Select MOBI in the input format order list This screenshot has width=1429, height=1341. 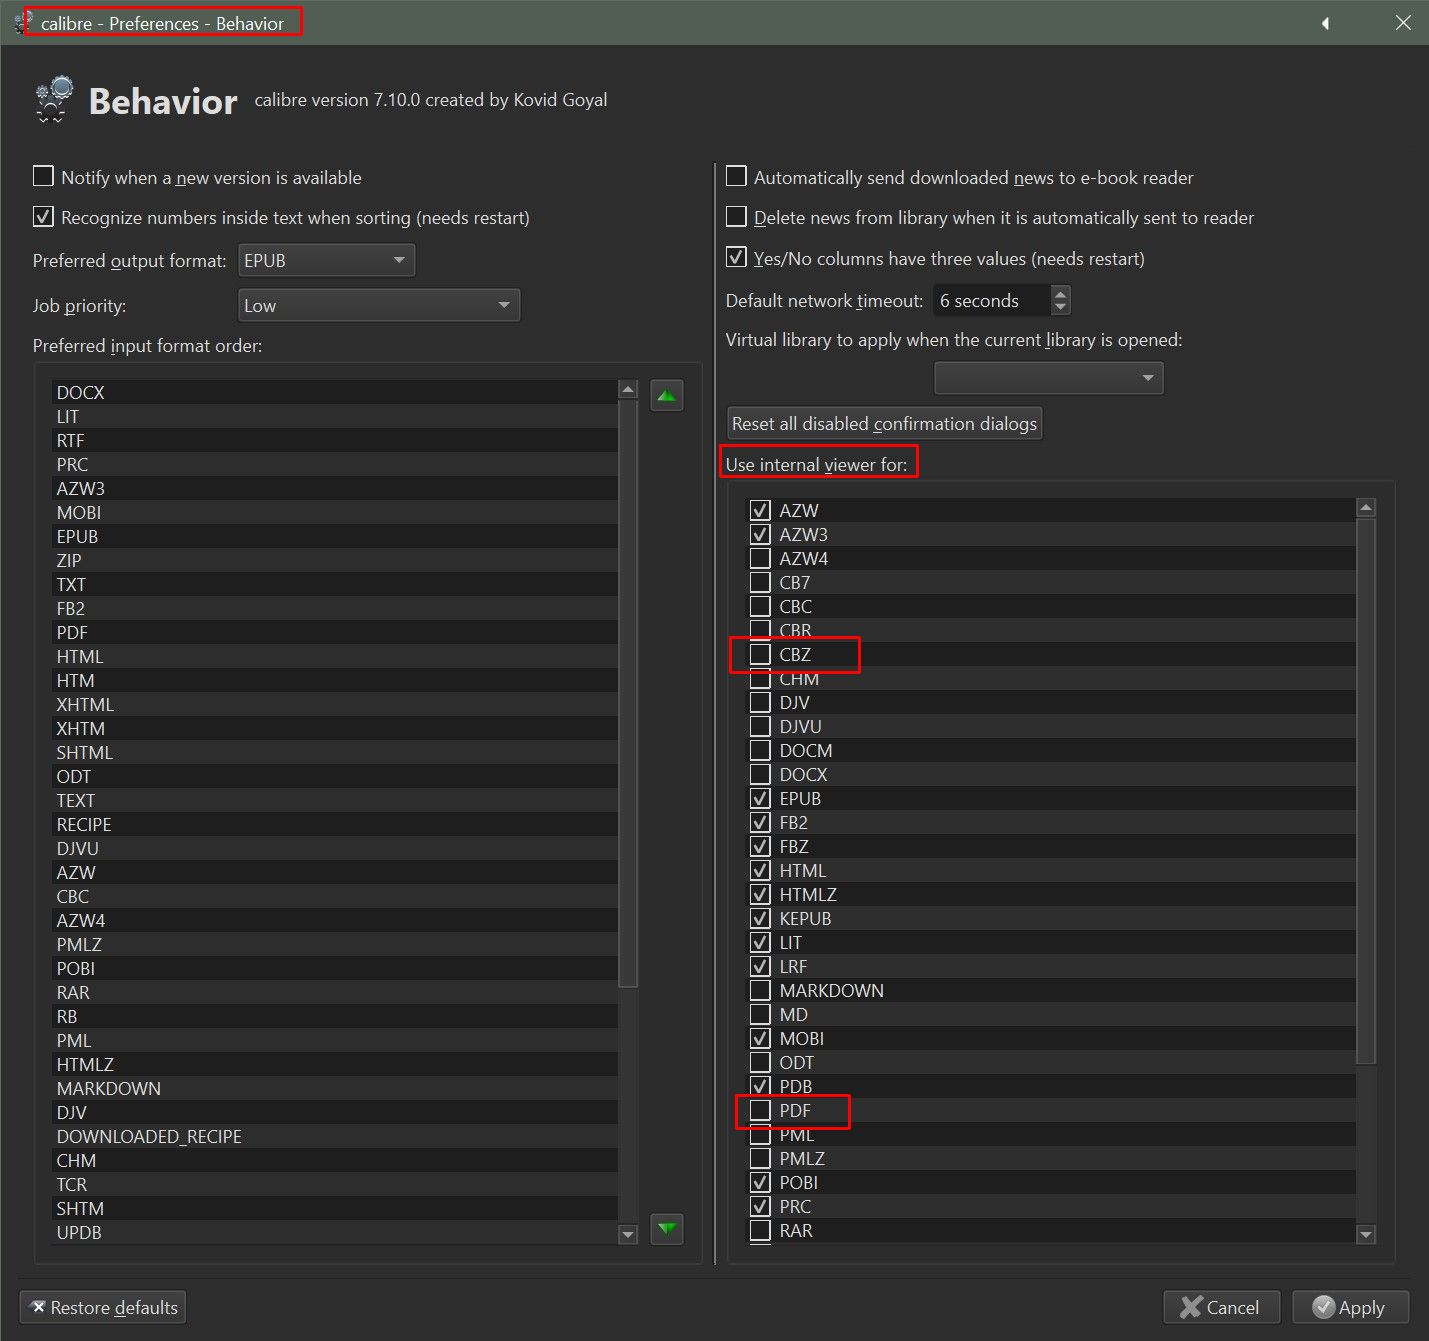(79, 513)
